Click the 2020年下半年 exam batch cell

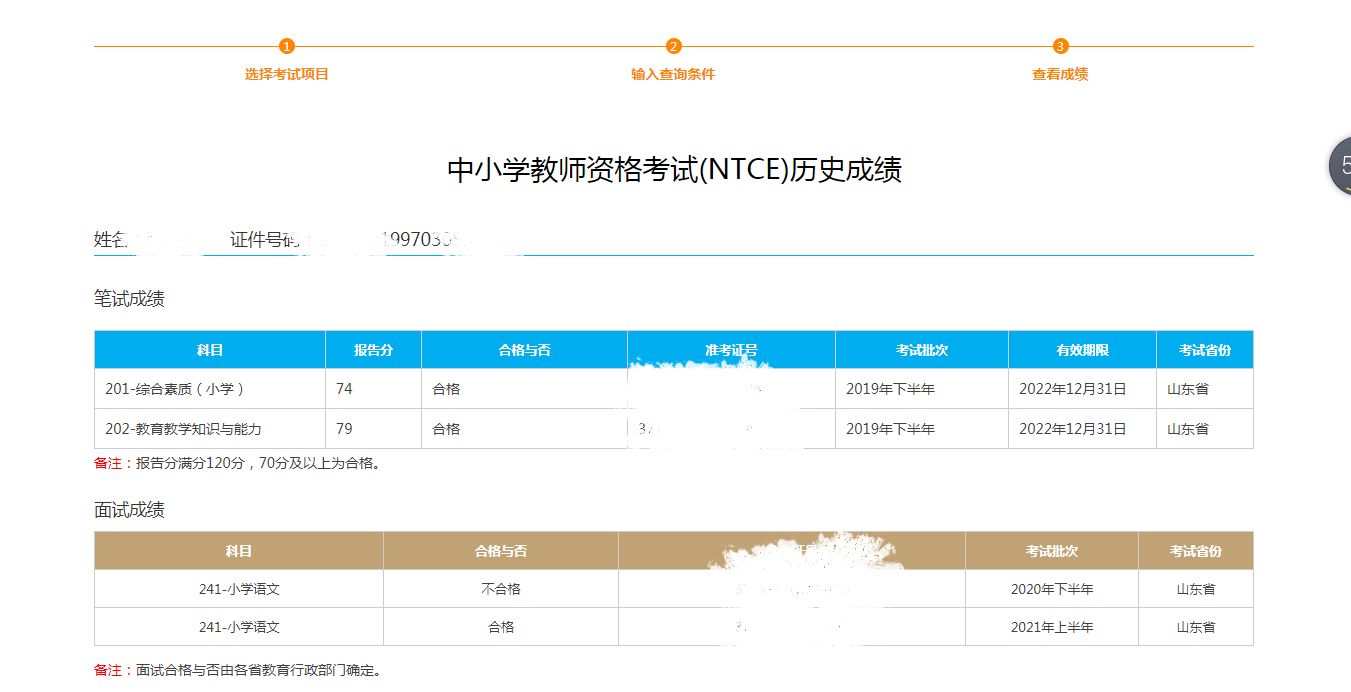[1052, 589]
